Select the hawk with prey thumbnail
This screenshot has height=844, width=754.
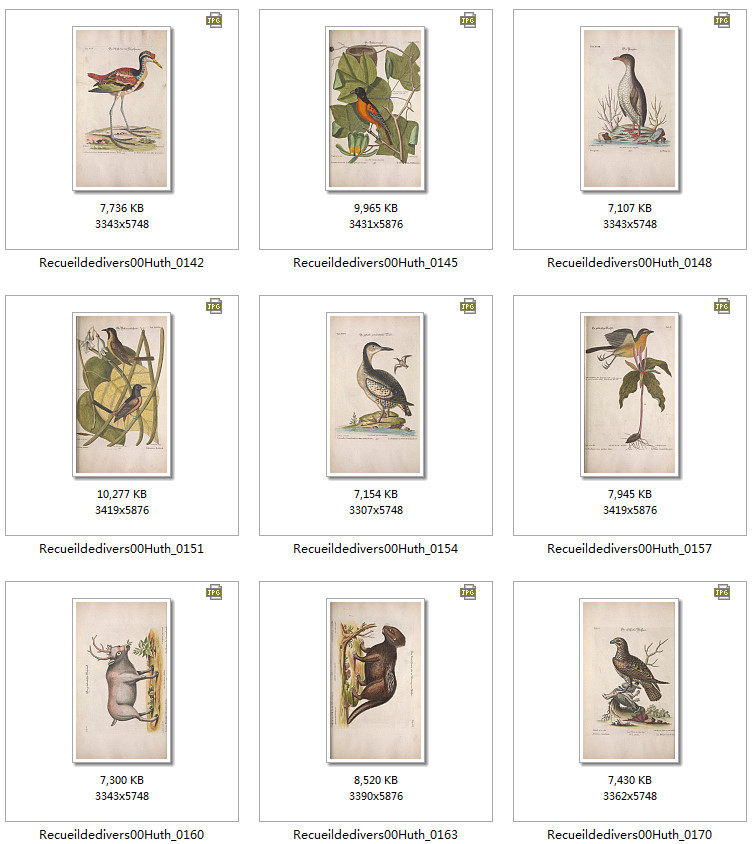pos(630,680)
